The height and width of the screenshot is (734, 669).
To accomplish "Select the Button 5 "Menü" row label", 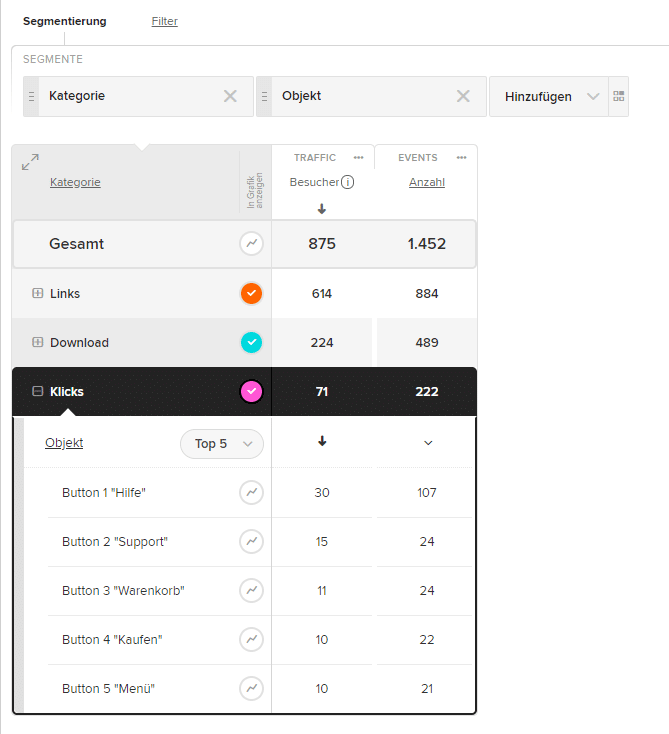I will click(x=108, y=689).
